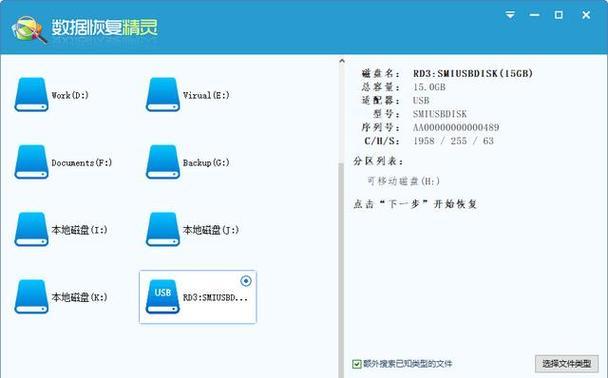Click the drive list scroll up arrow
Image resolution: width=608 pixels, height=378 pixels.
click(x=342, y=61)
